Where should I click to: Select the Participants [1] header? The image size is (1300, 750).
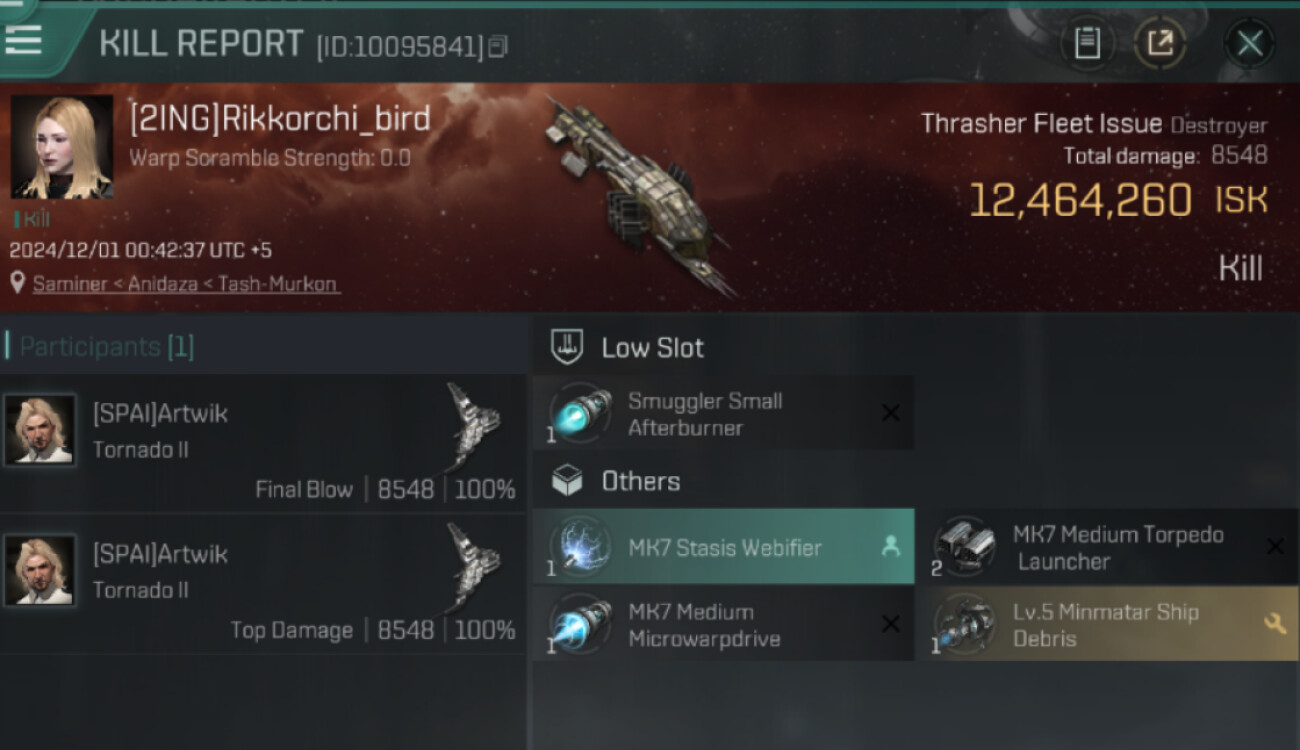click(107, 347)
